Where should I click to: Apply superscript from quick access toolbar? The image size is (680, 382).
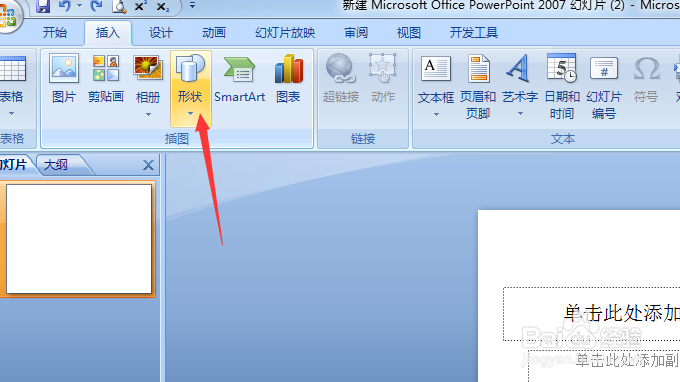point(140,6)
